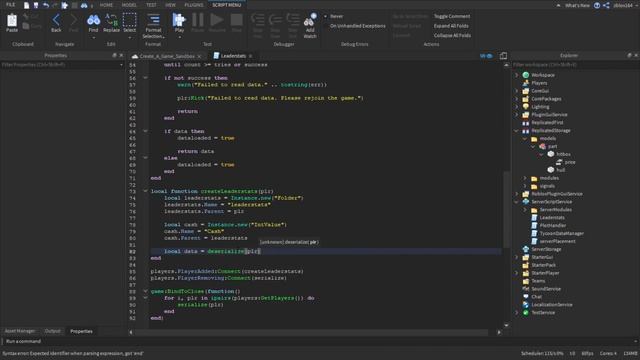Expand the Workspace node in Explorer
This screenshot has width=640, height=360.
click(517, 75)
